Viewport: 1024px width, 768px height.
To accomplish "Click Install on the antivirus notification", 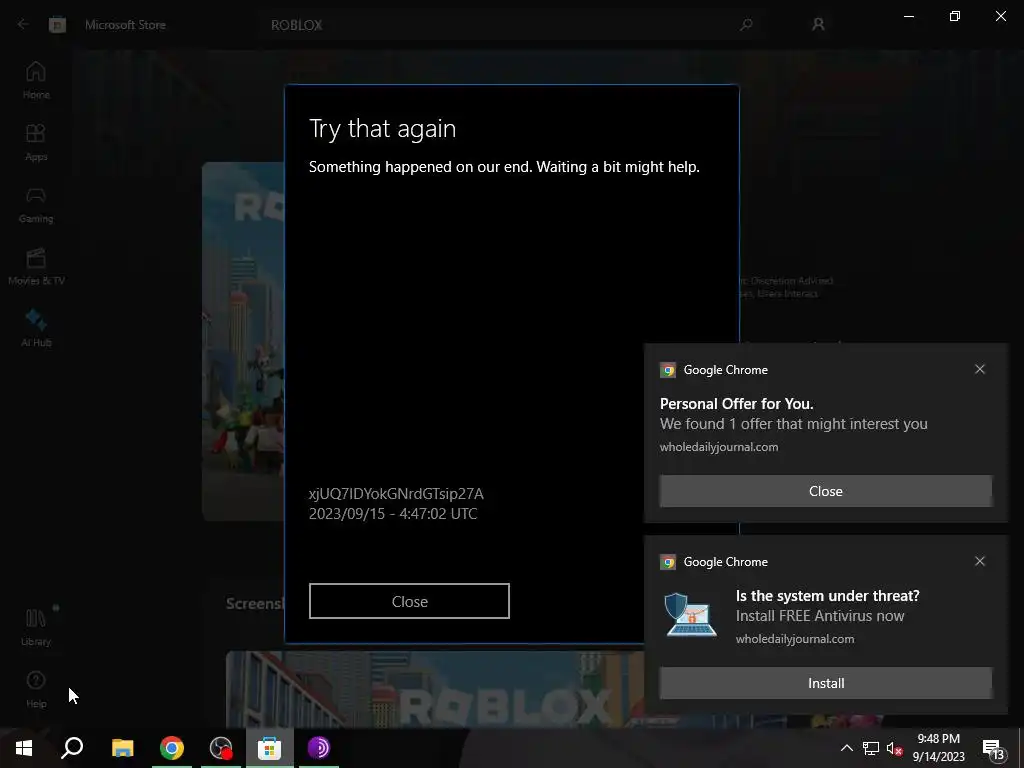I will (x=825, y=683).
